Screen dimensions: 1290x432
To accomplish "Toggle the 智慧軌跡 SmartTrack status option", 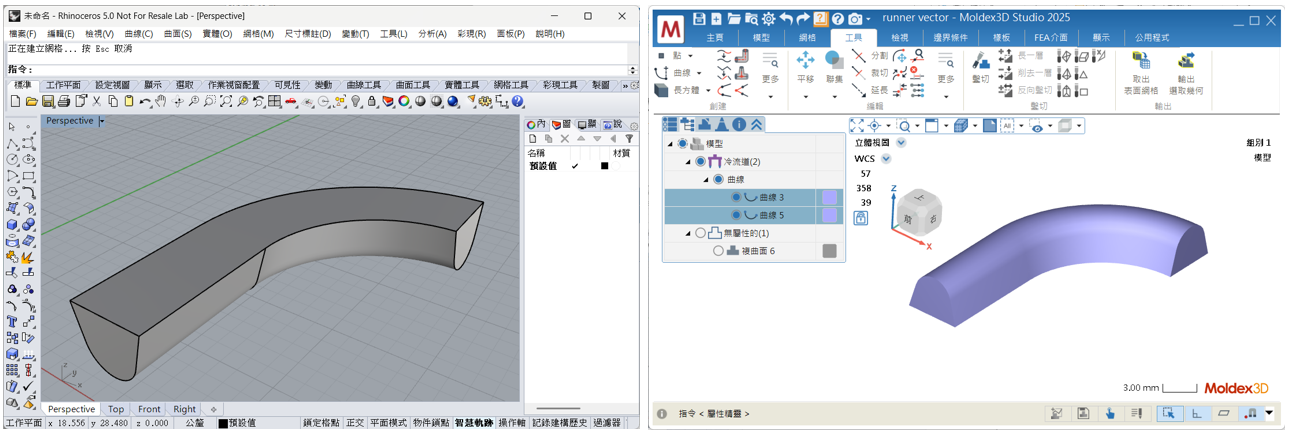I will pos(474,423).
